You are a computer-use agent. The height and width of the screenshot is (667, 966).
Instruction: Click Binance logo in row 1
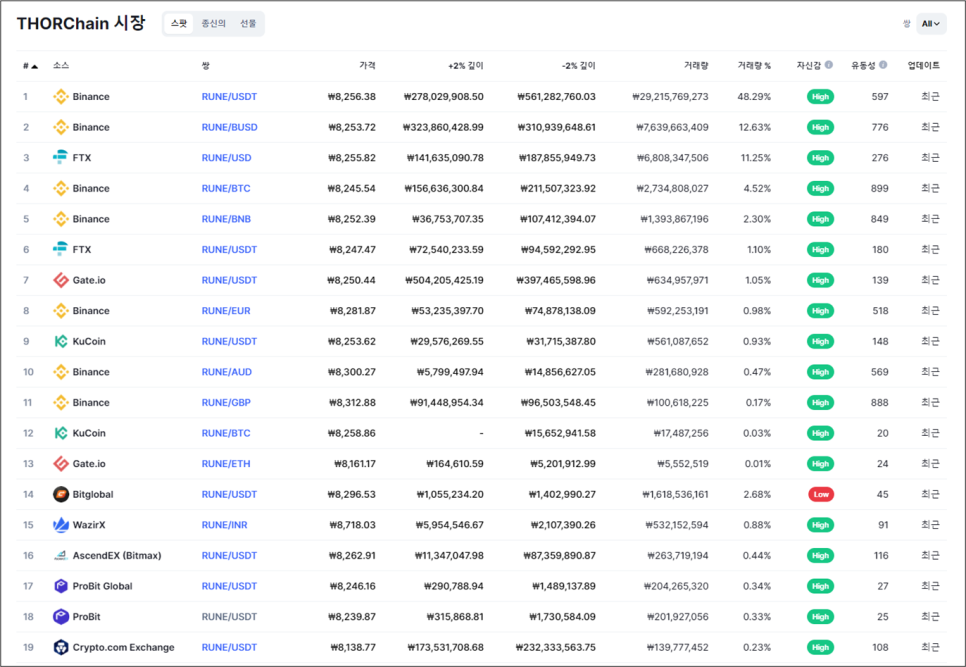[60, 97]
